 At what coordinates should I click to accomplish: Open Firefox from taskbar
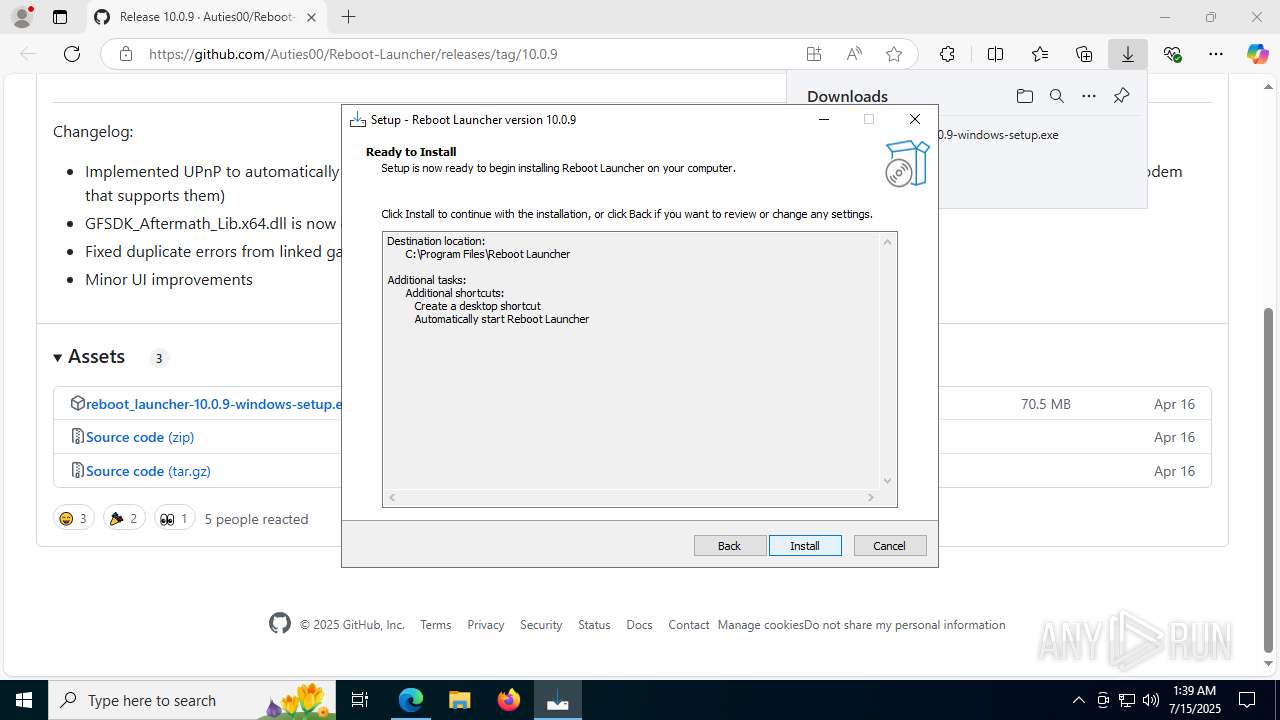click(x=508, y=700)
